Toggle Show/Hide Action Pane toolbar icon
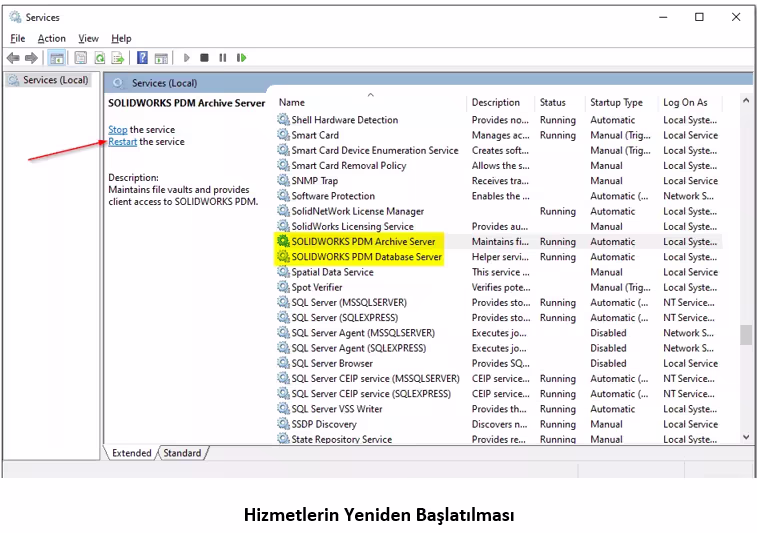 pyautogui.click(x=161, y=58)
